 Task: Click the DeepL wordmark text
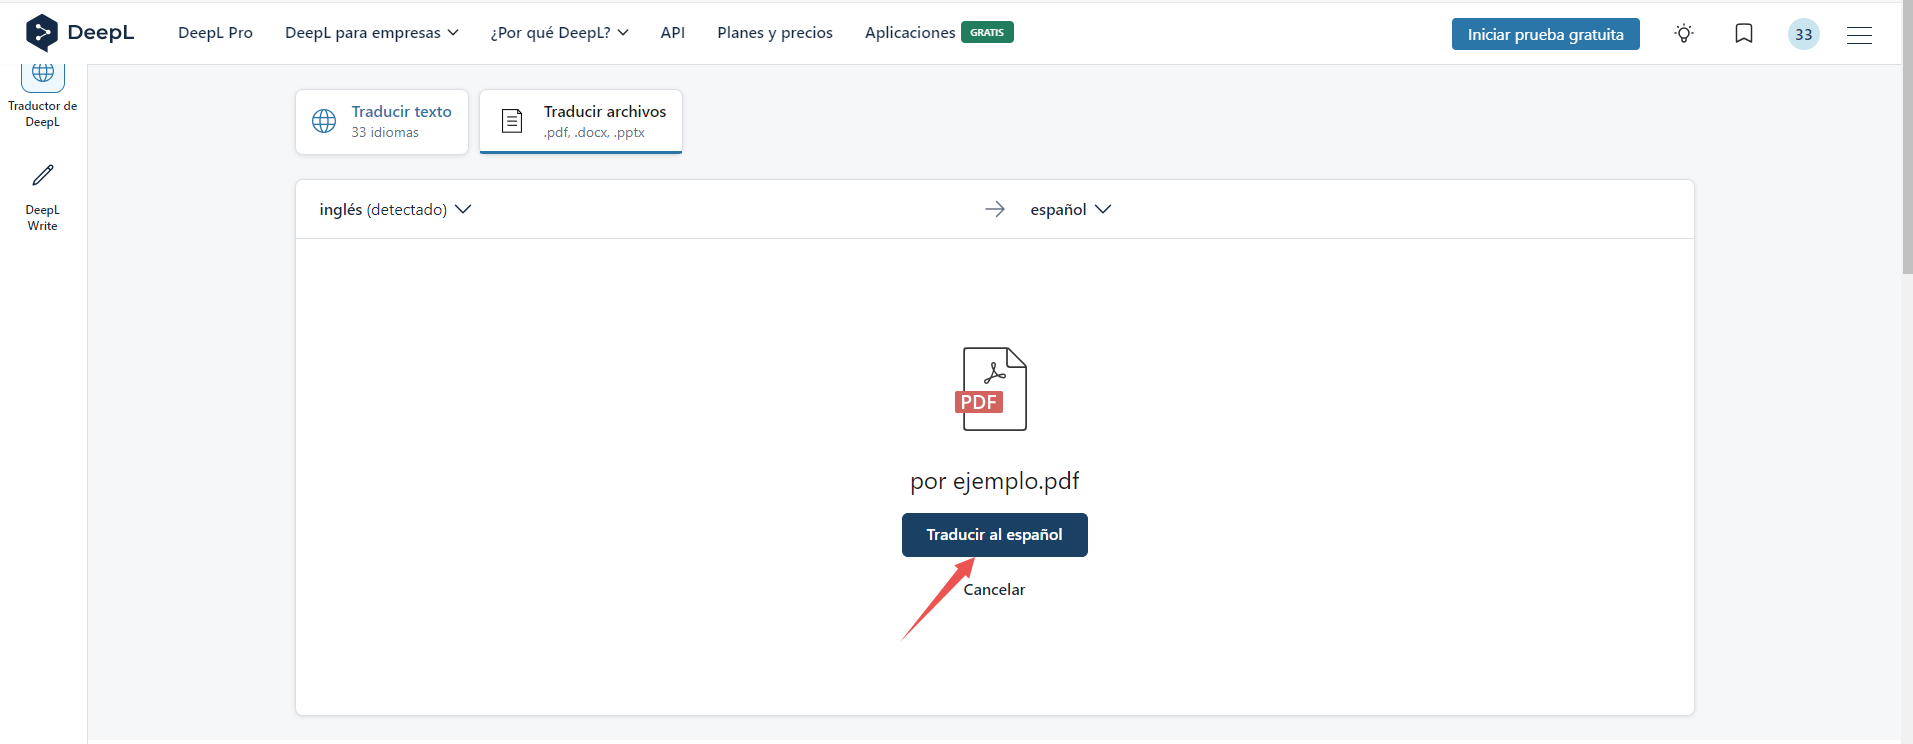101,33
